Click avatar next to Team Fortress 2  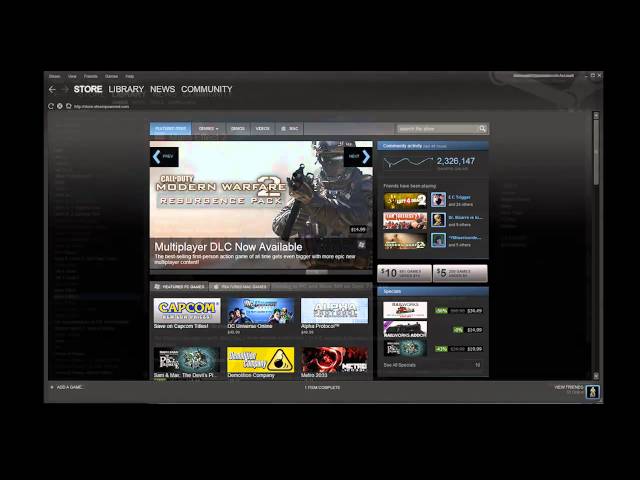438,220
